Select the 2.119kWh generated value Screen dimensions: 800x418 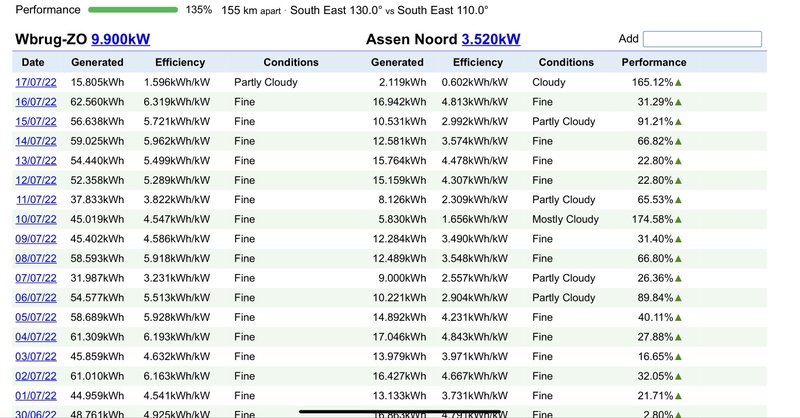[x=402, y=82]
